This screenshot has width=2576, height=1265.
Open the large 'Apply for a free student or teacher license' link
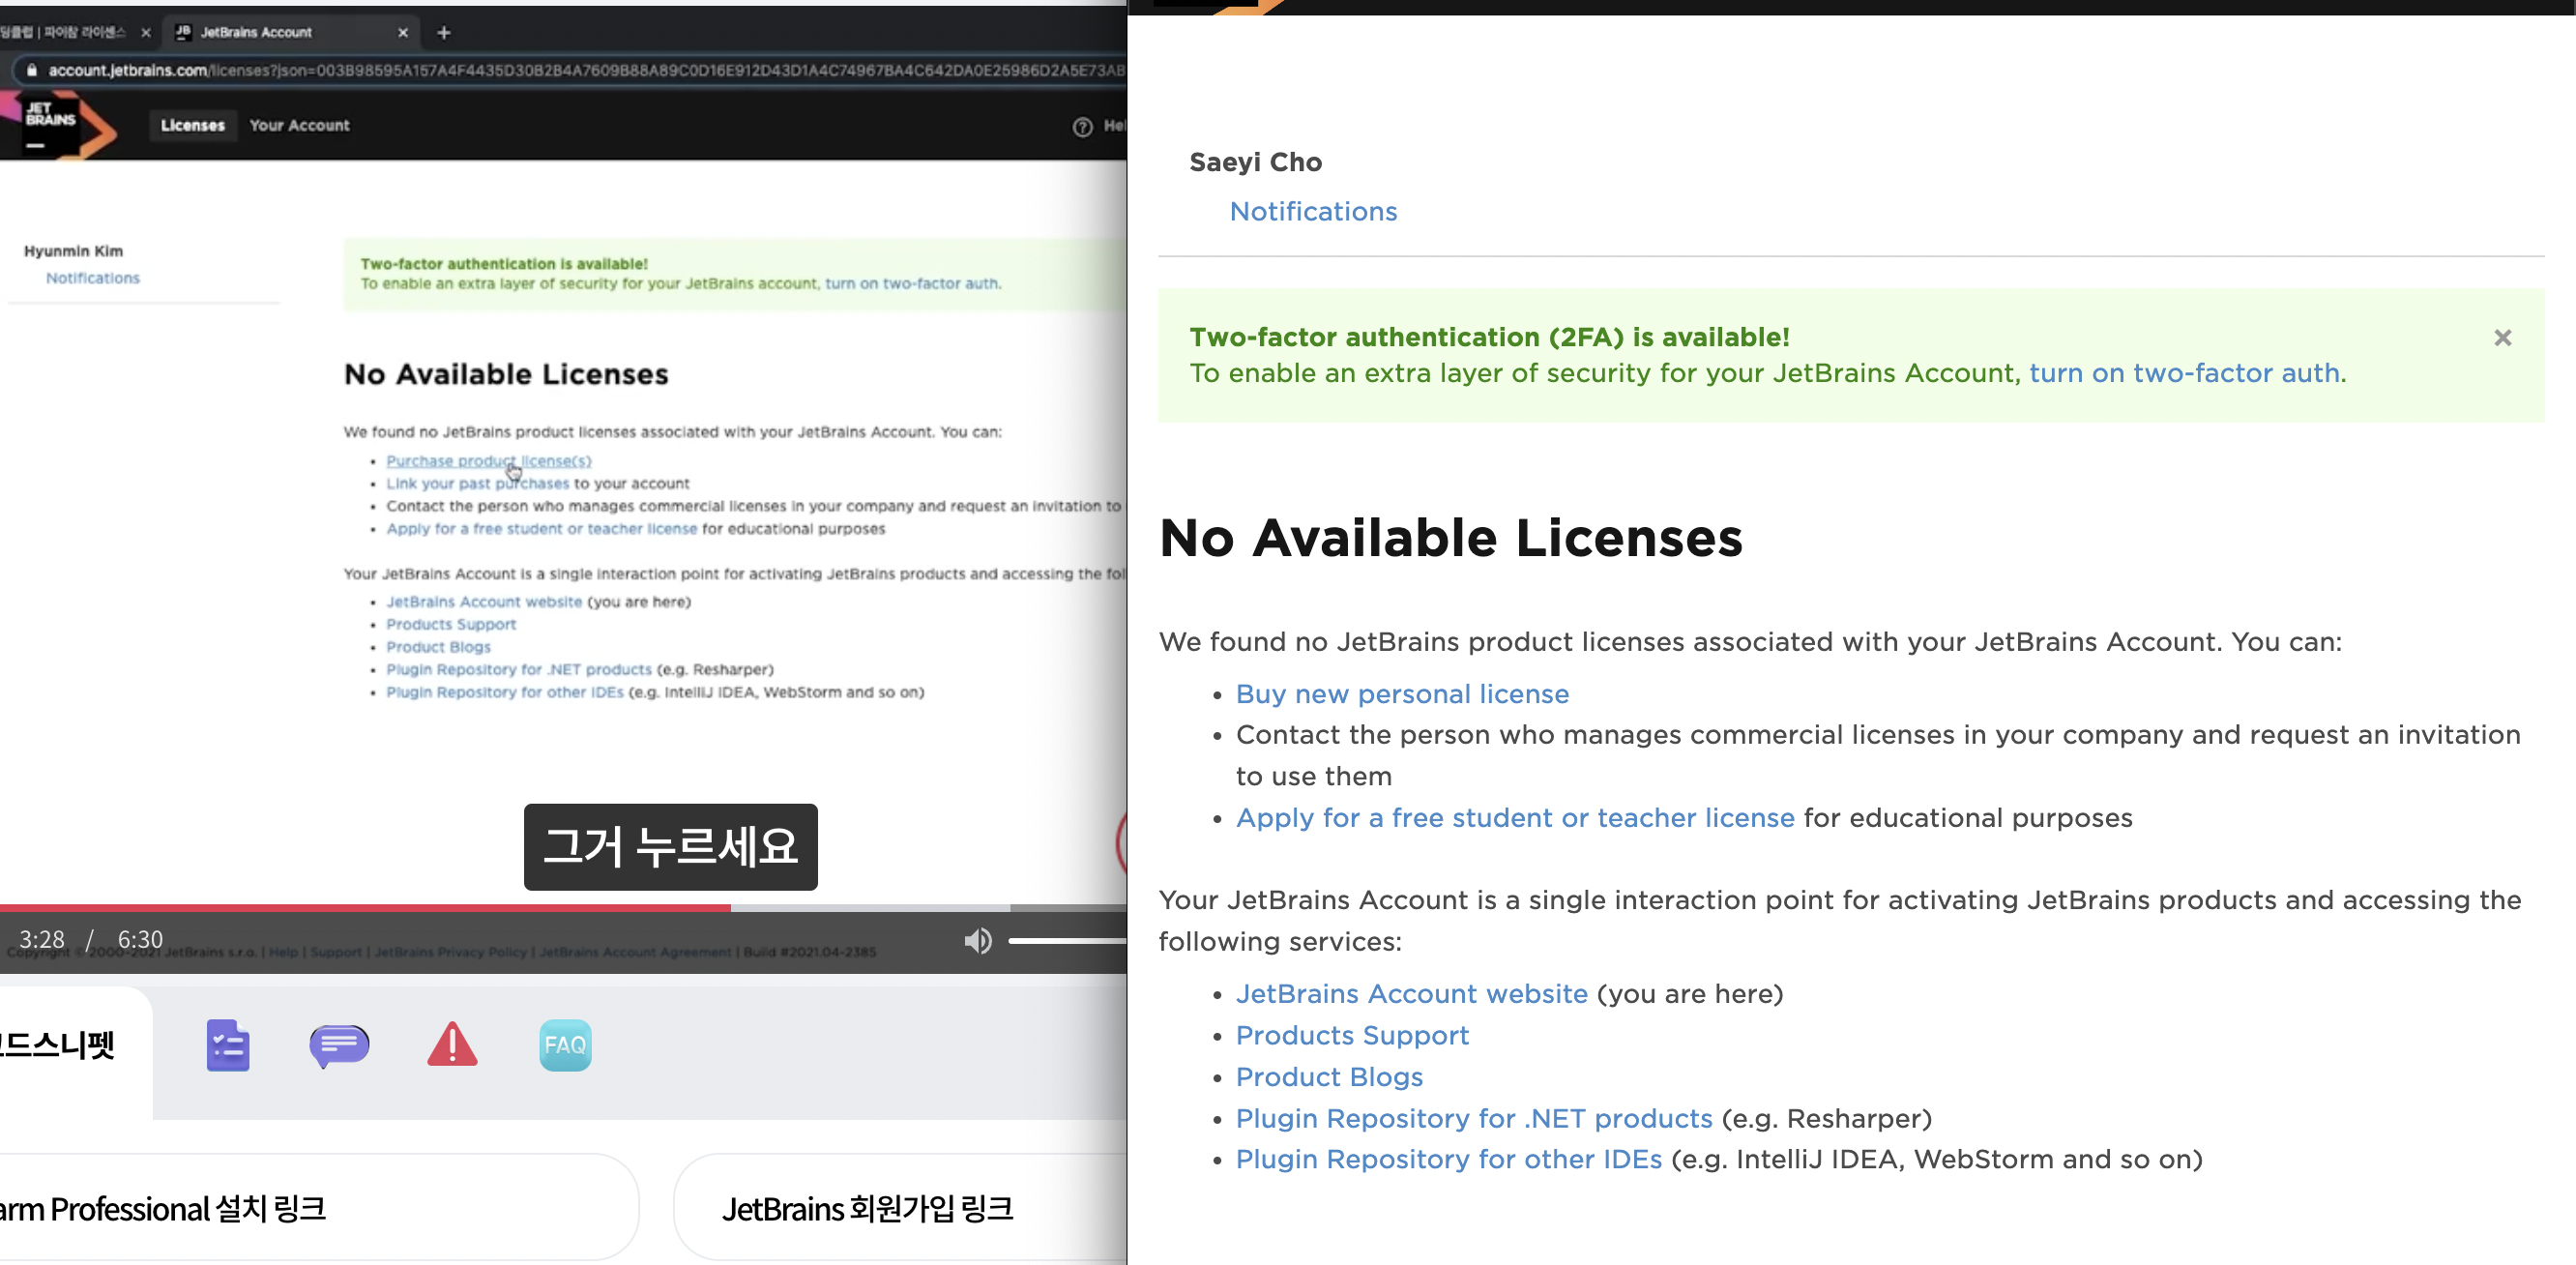pyautogui.click(x=1515, y=818)
